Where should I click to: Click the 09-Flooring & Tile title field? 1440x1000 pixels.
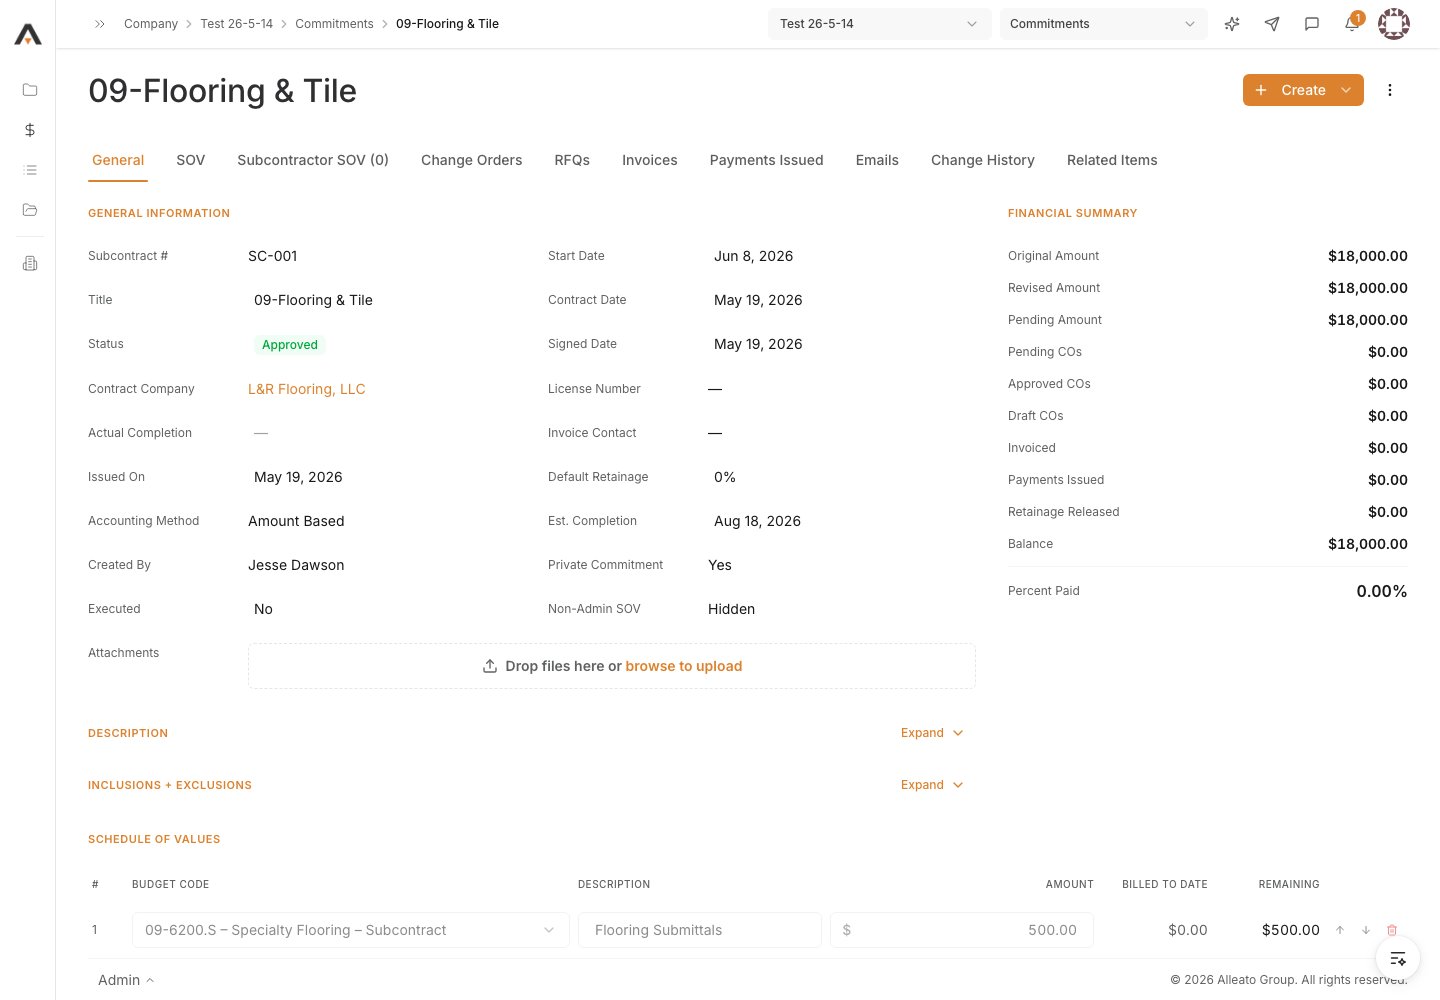313,300
